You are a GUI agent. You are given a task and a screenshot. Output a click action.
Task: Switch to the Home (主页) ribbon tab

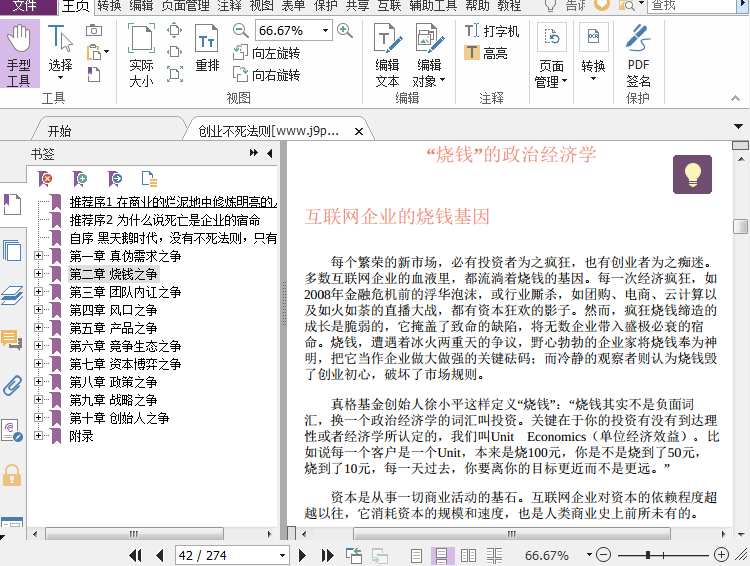tap(76, 6)
